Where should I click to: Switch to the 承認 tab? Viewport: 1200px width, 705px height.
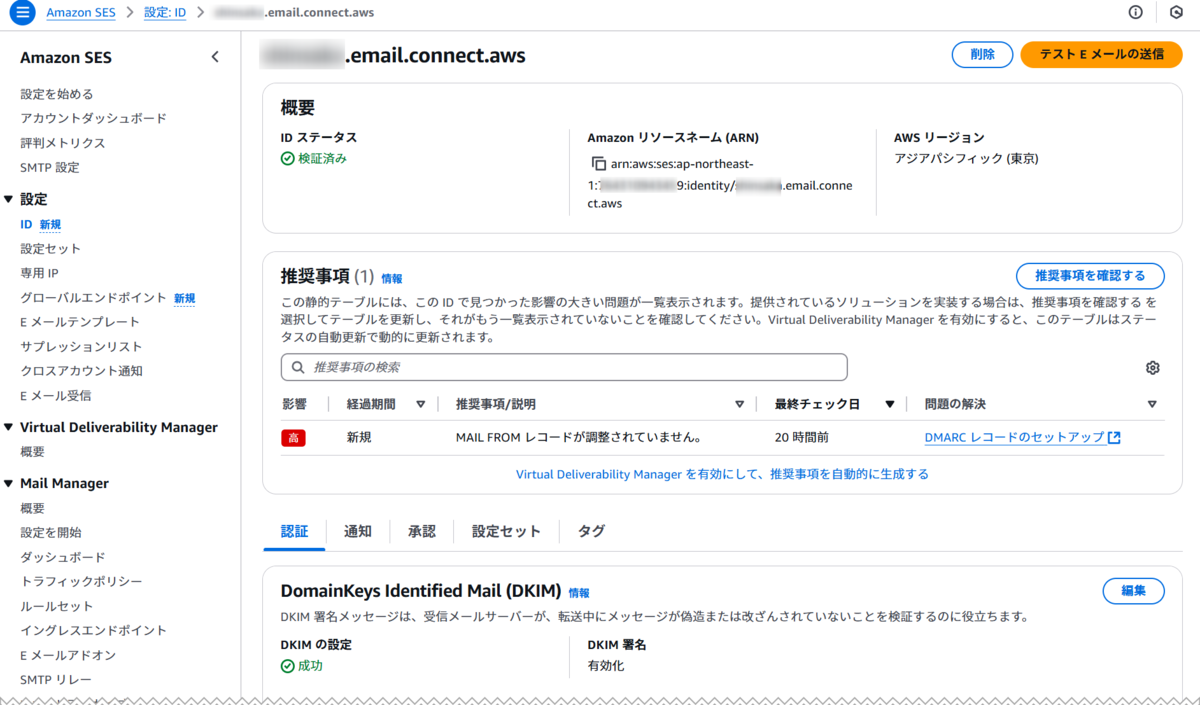click(x=422, y=531)
